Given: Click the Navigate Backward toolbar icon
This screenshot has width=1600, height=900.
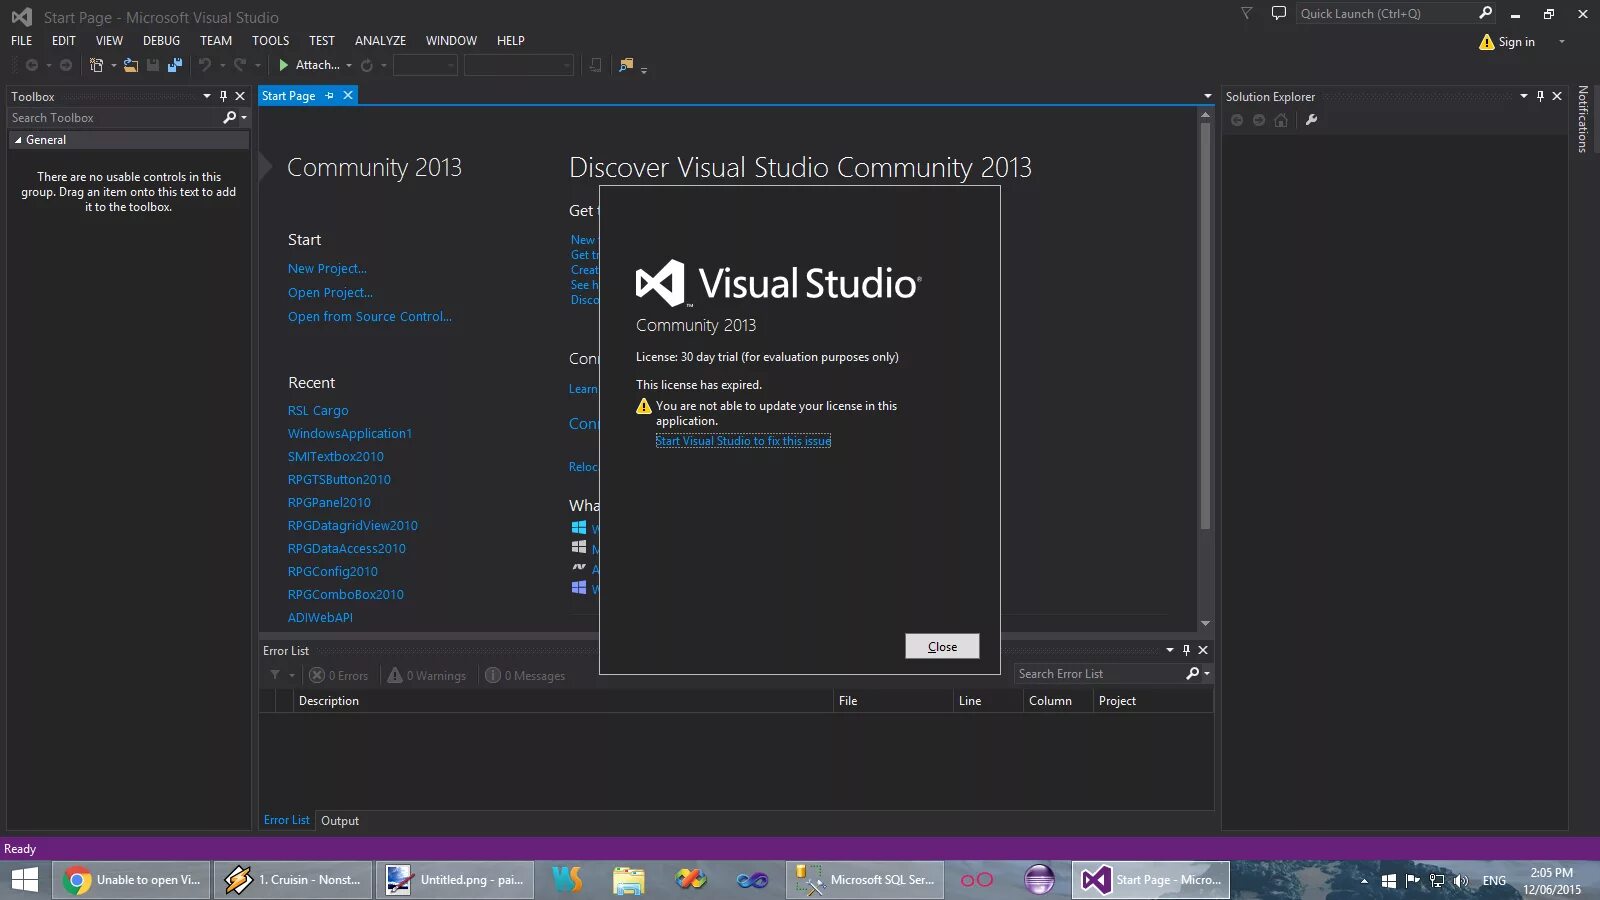Looking at the screenshot, I should click(32, 65).
